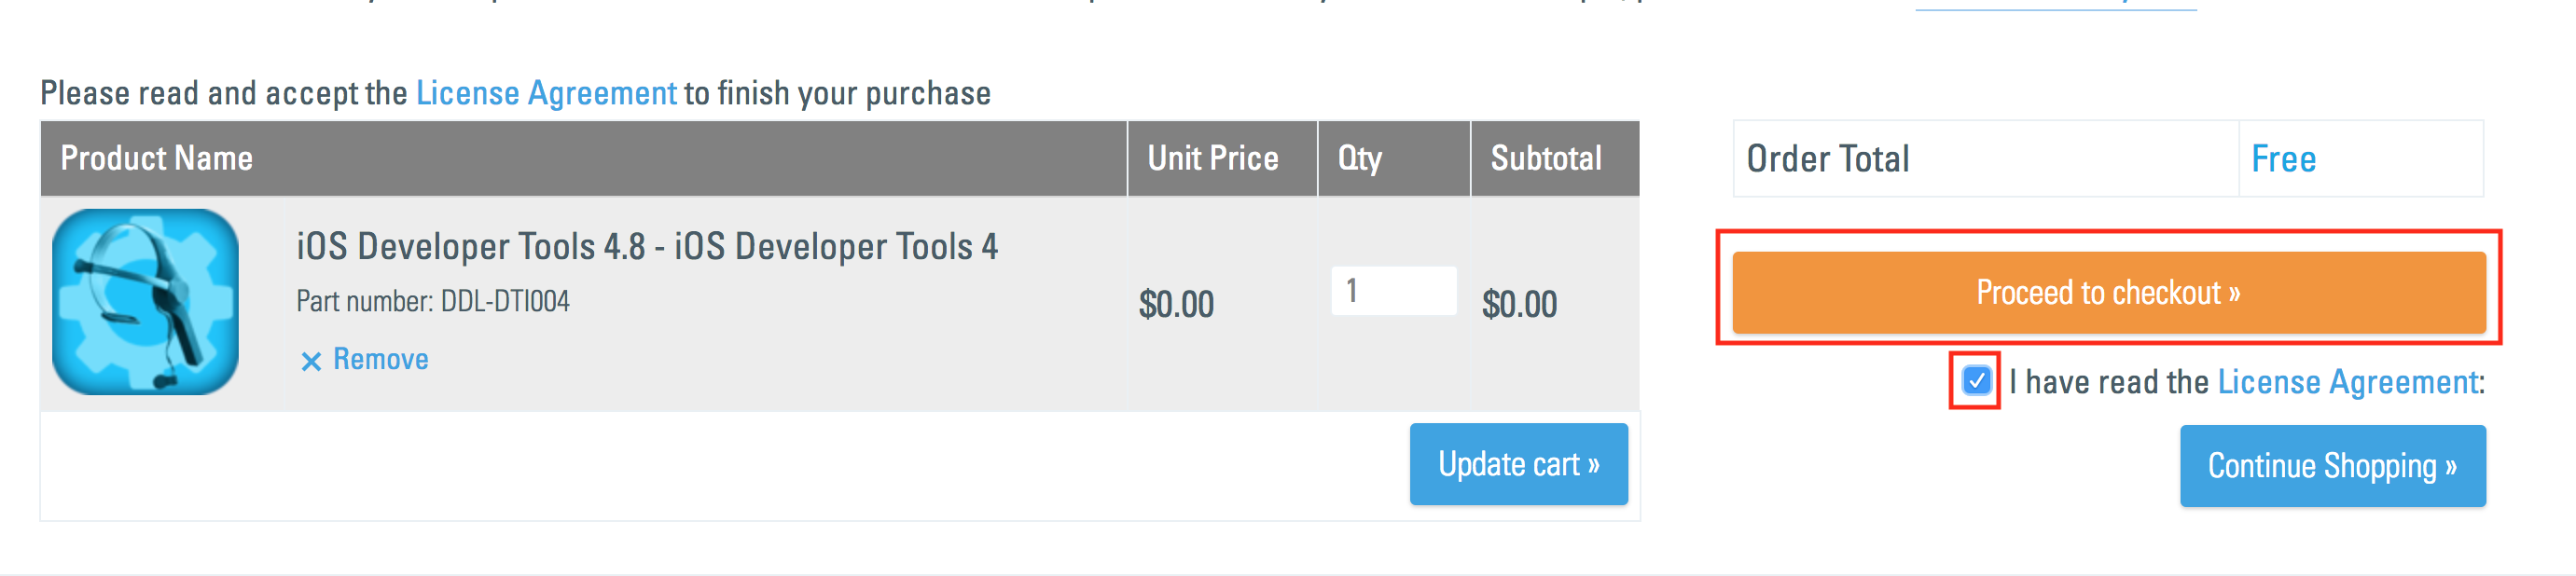Screen dimensions: 2576x576
Task: Hit the Continue Shopping button
Action: click(2332, 466)
